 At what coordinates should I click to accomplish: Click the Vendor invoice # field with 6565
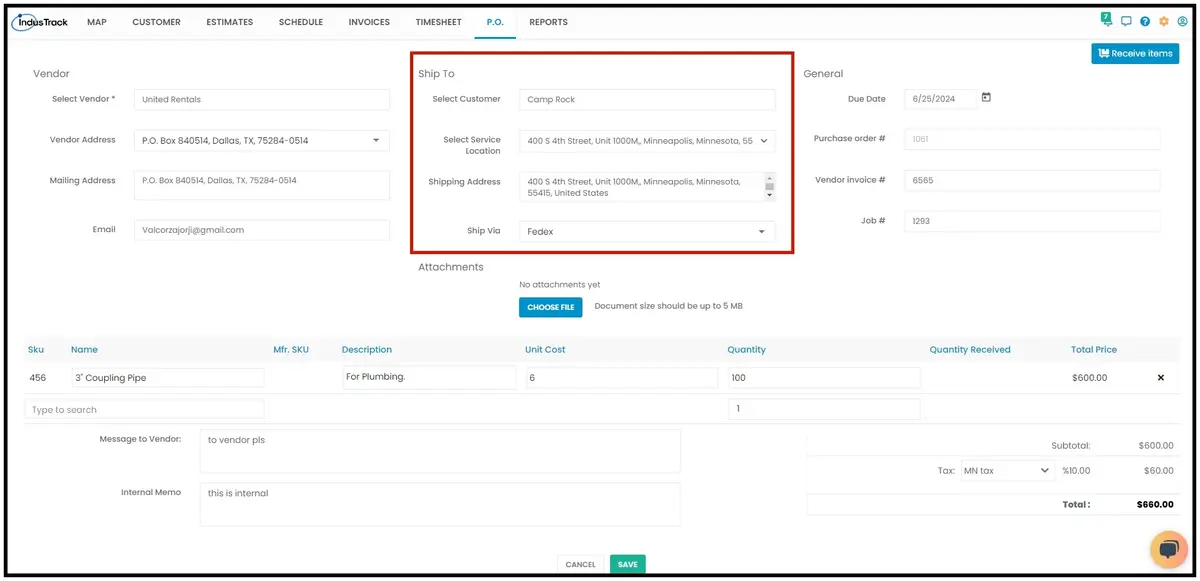1032,181
